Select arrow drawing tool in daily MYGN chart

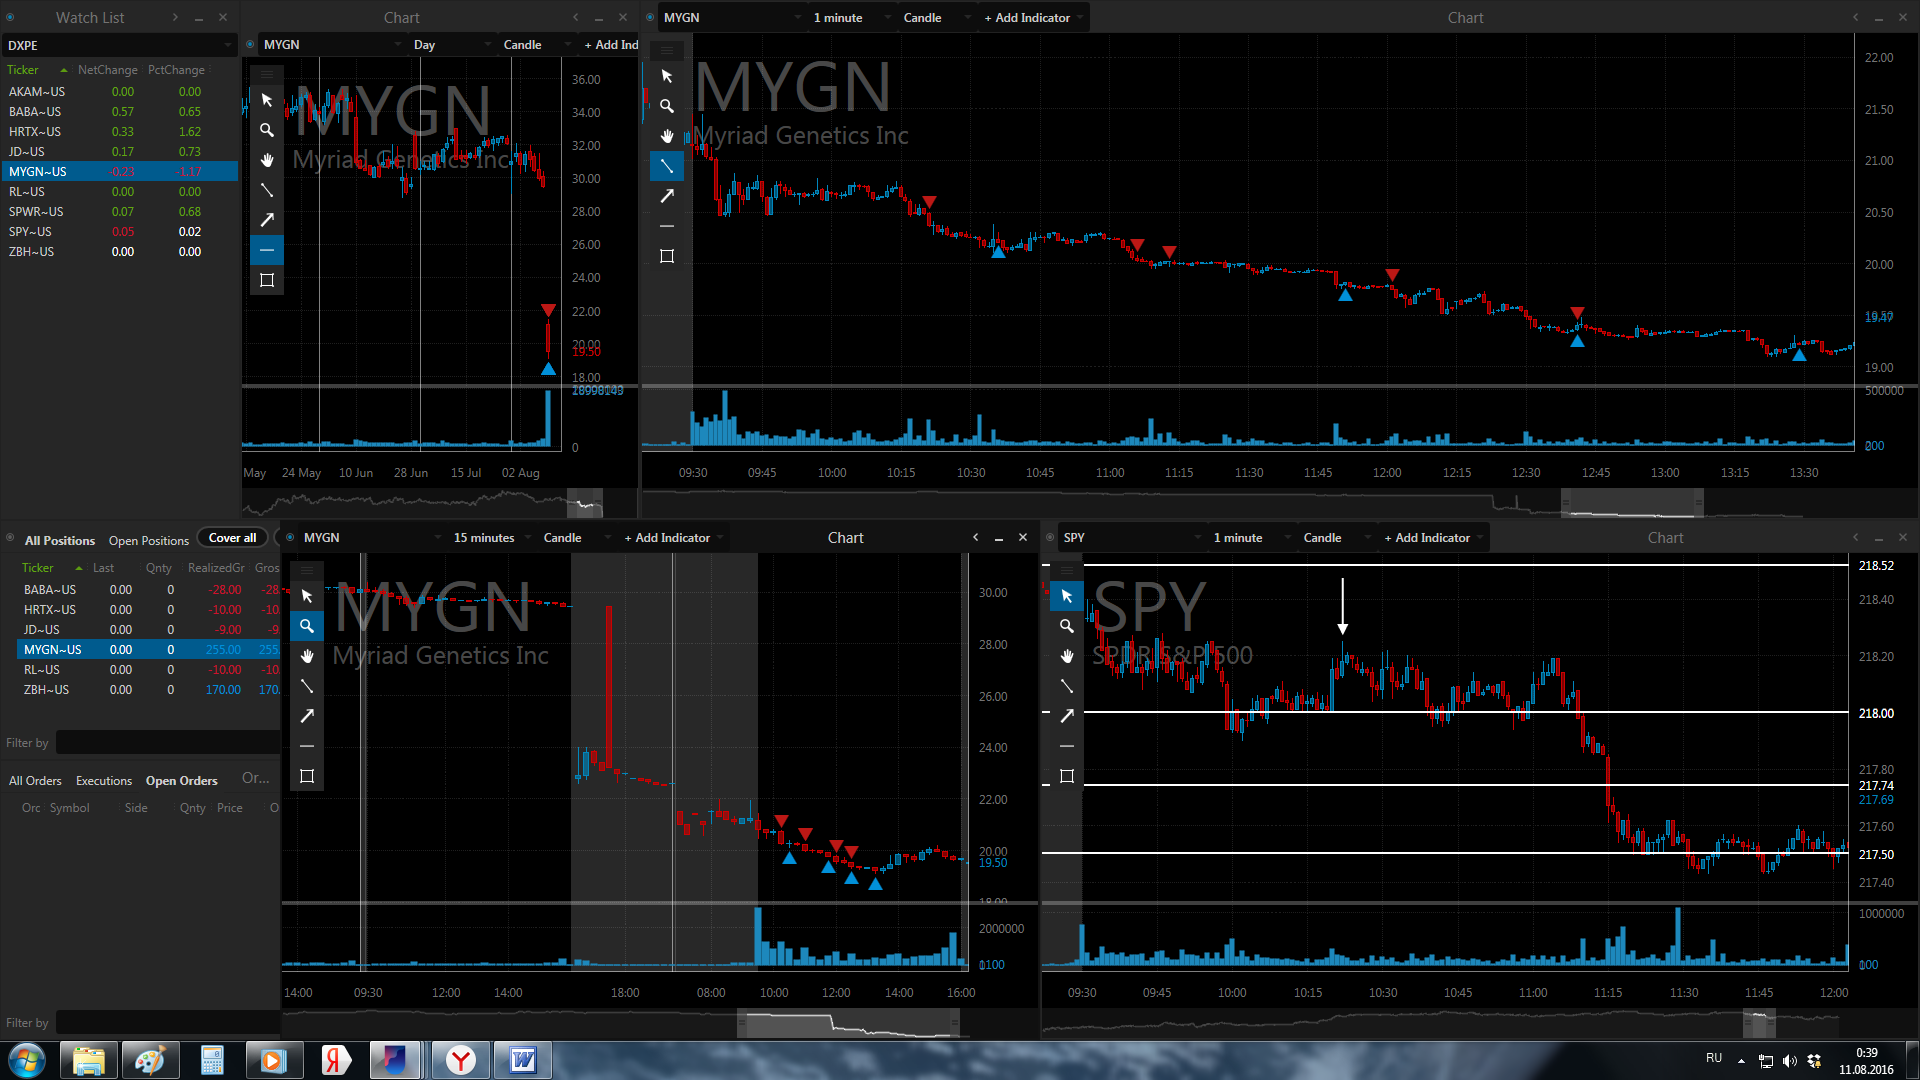(267, 220)
